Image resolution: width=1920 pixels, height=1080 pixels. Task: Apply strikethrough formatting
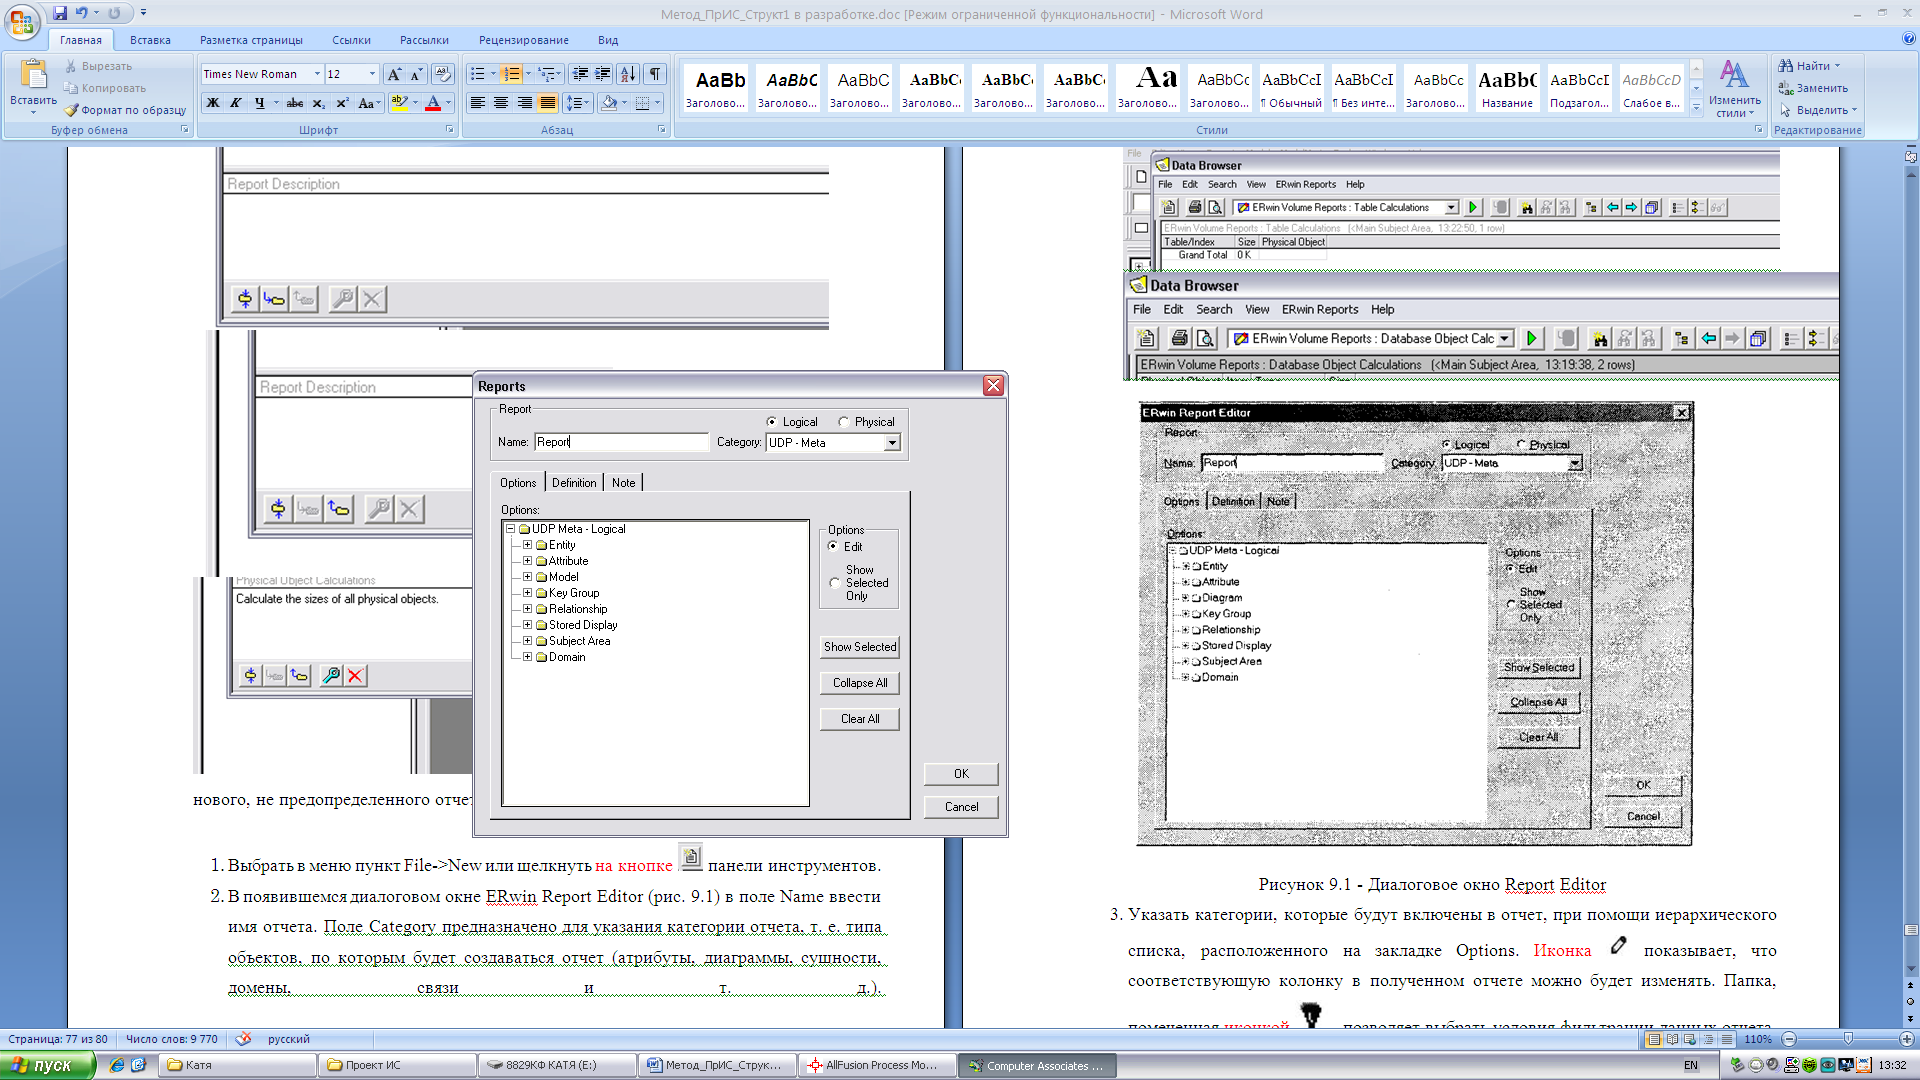coord(294,103)
